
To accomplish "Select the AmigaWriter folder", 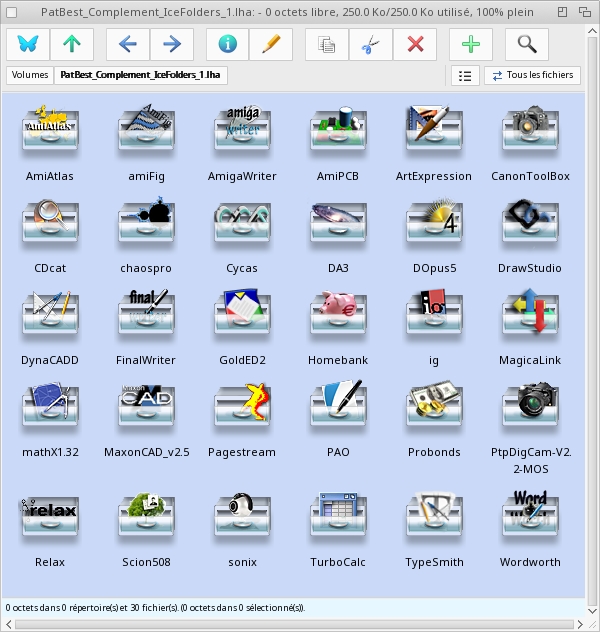I will tap(242, 133).
